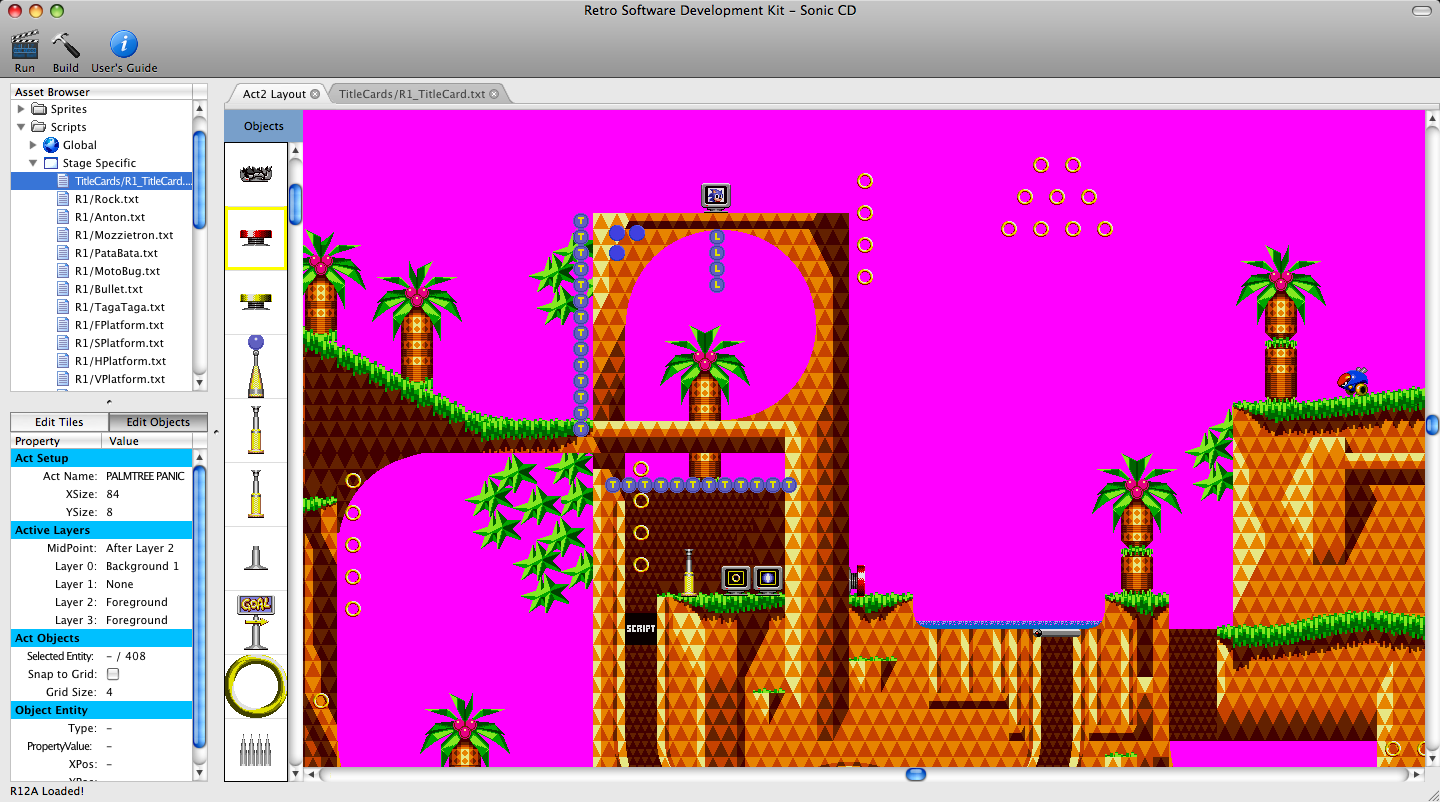Click the Global globe icon
This screenshot has height=802, width=1440.
coord(51,145)
